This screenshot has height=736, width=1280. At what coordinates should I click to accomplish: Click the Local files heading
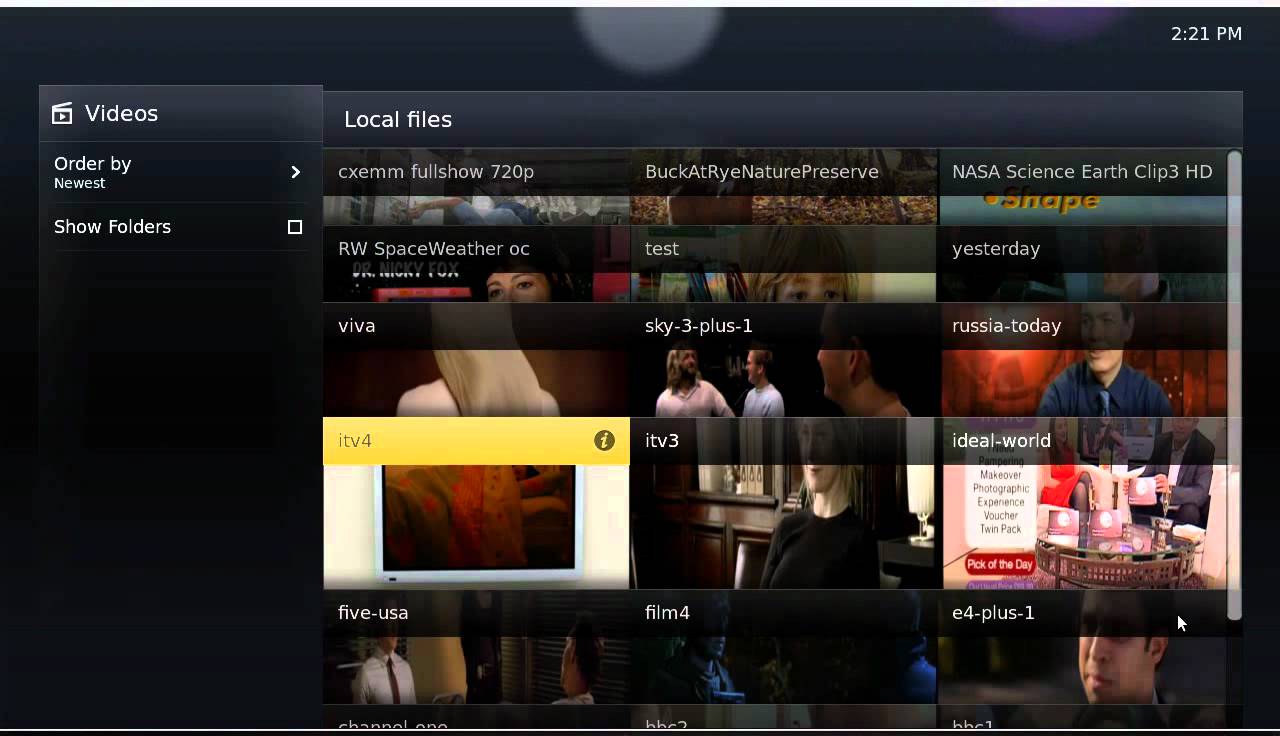coord(398,120)
